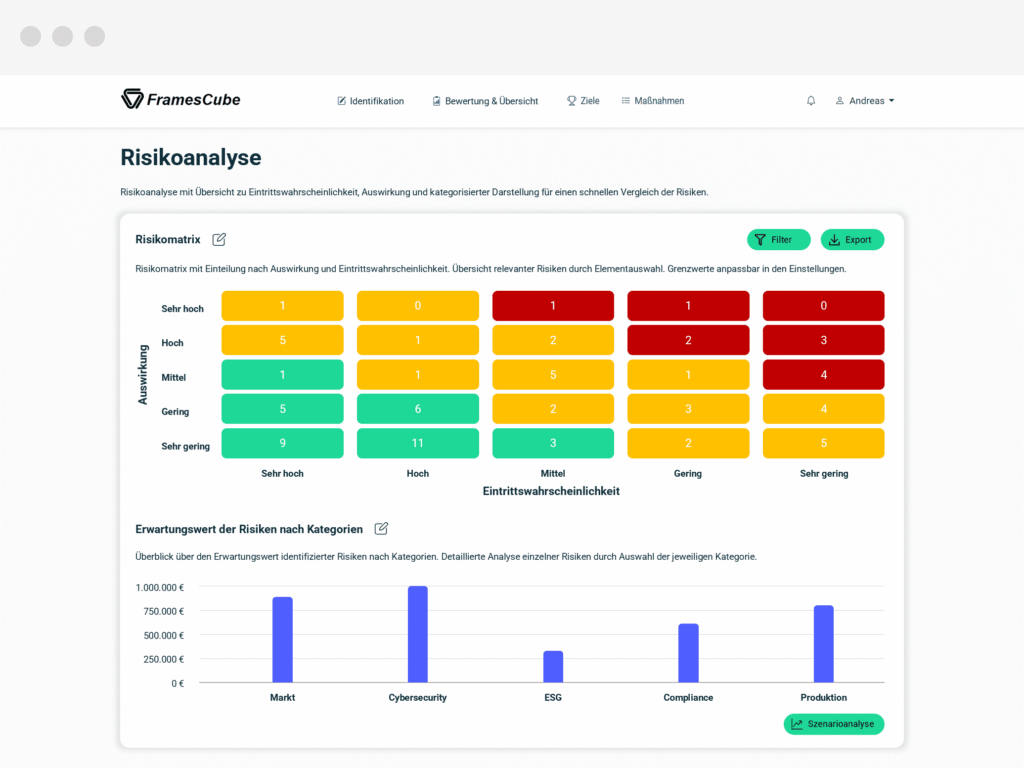Select cell Hoch impact, Hoch probability

coord(418,340)
